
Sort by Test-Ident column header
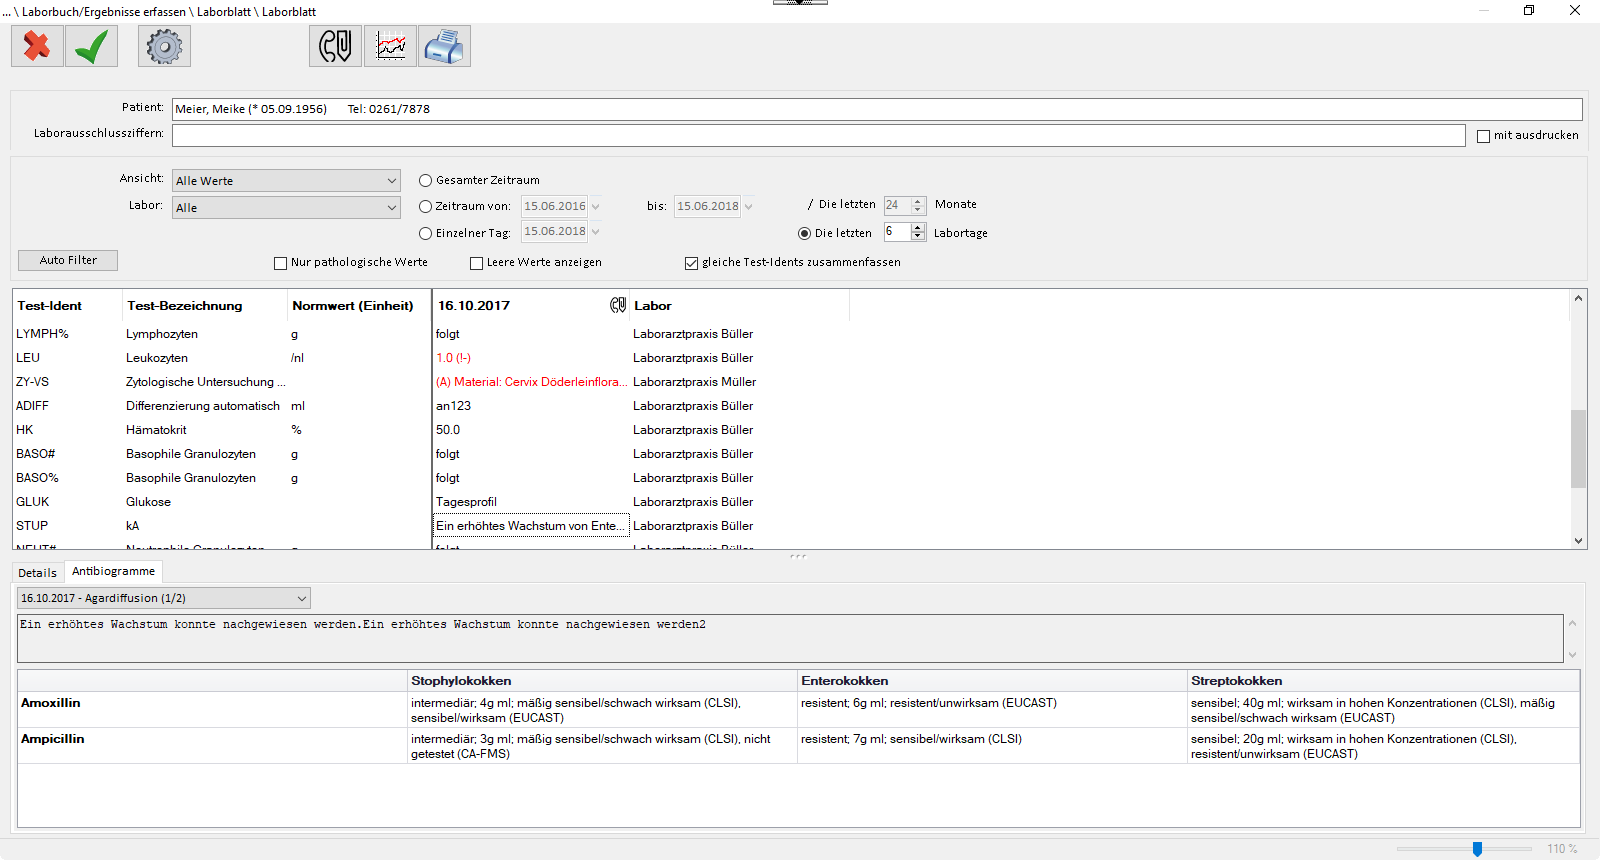point(67,306)
